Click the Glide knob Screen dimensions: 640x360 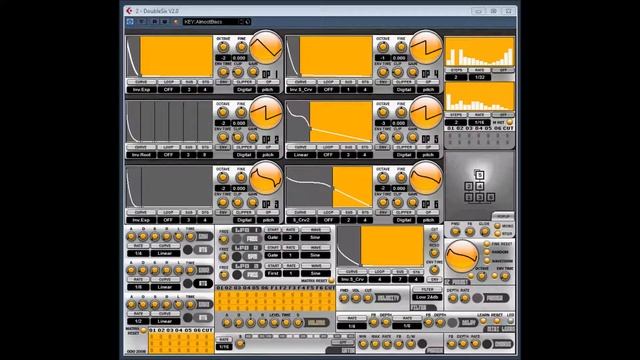click(484, 232)
